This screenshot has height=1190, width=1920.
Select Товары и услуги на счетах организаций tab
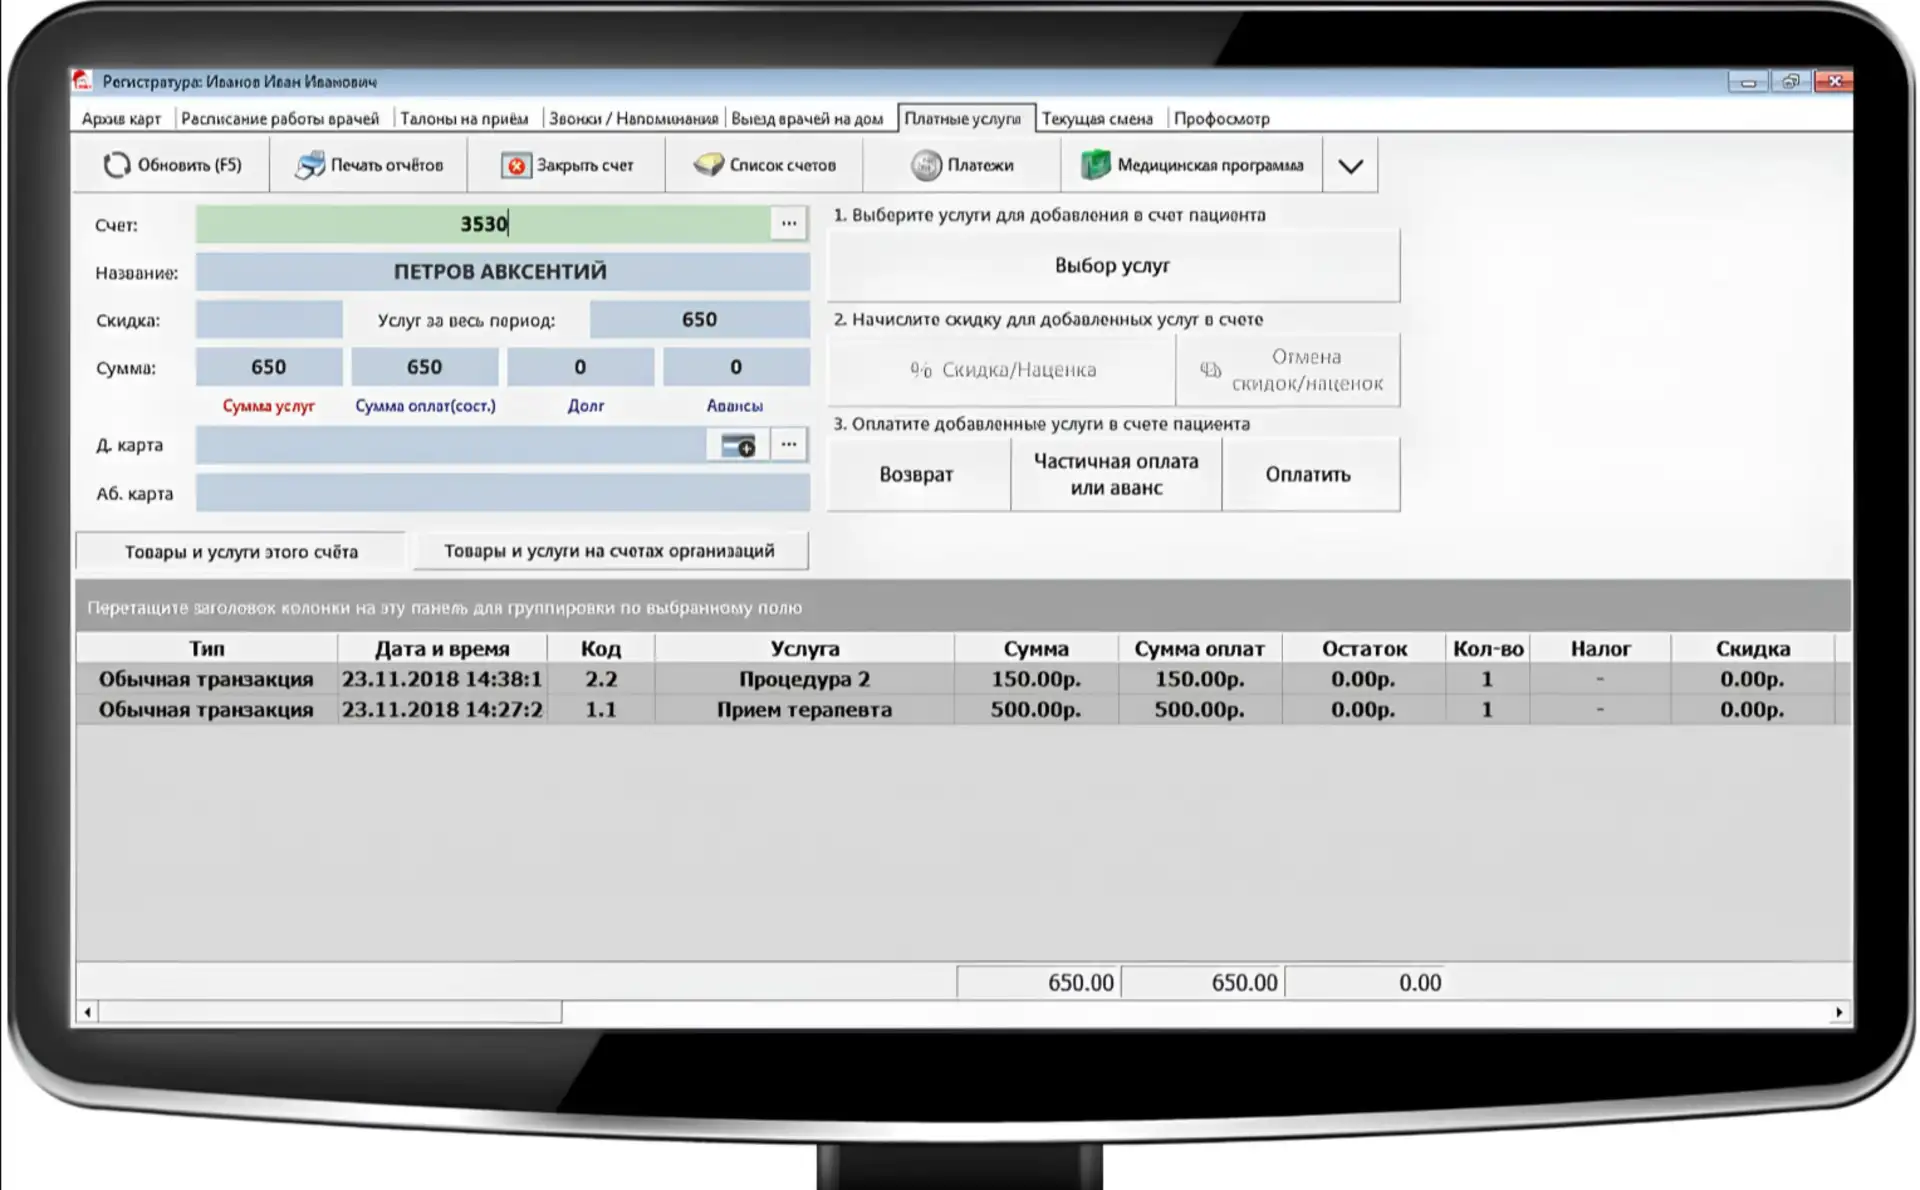609,551
